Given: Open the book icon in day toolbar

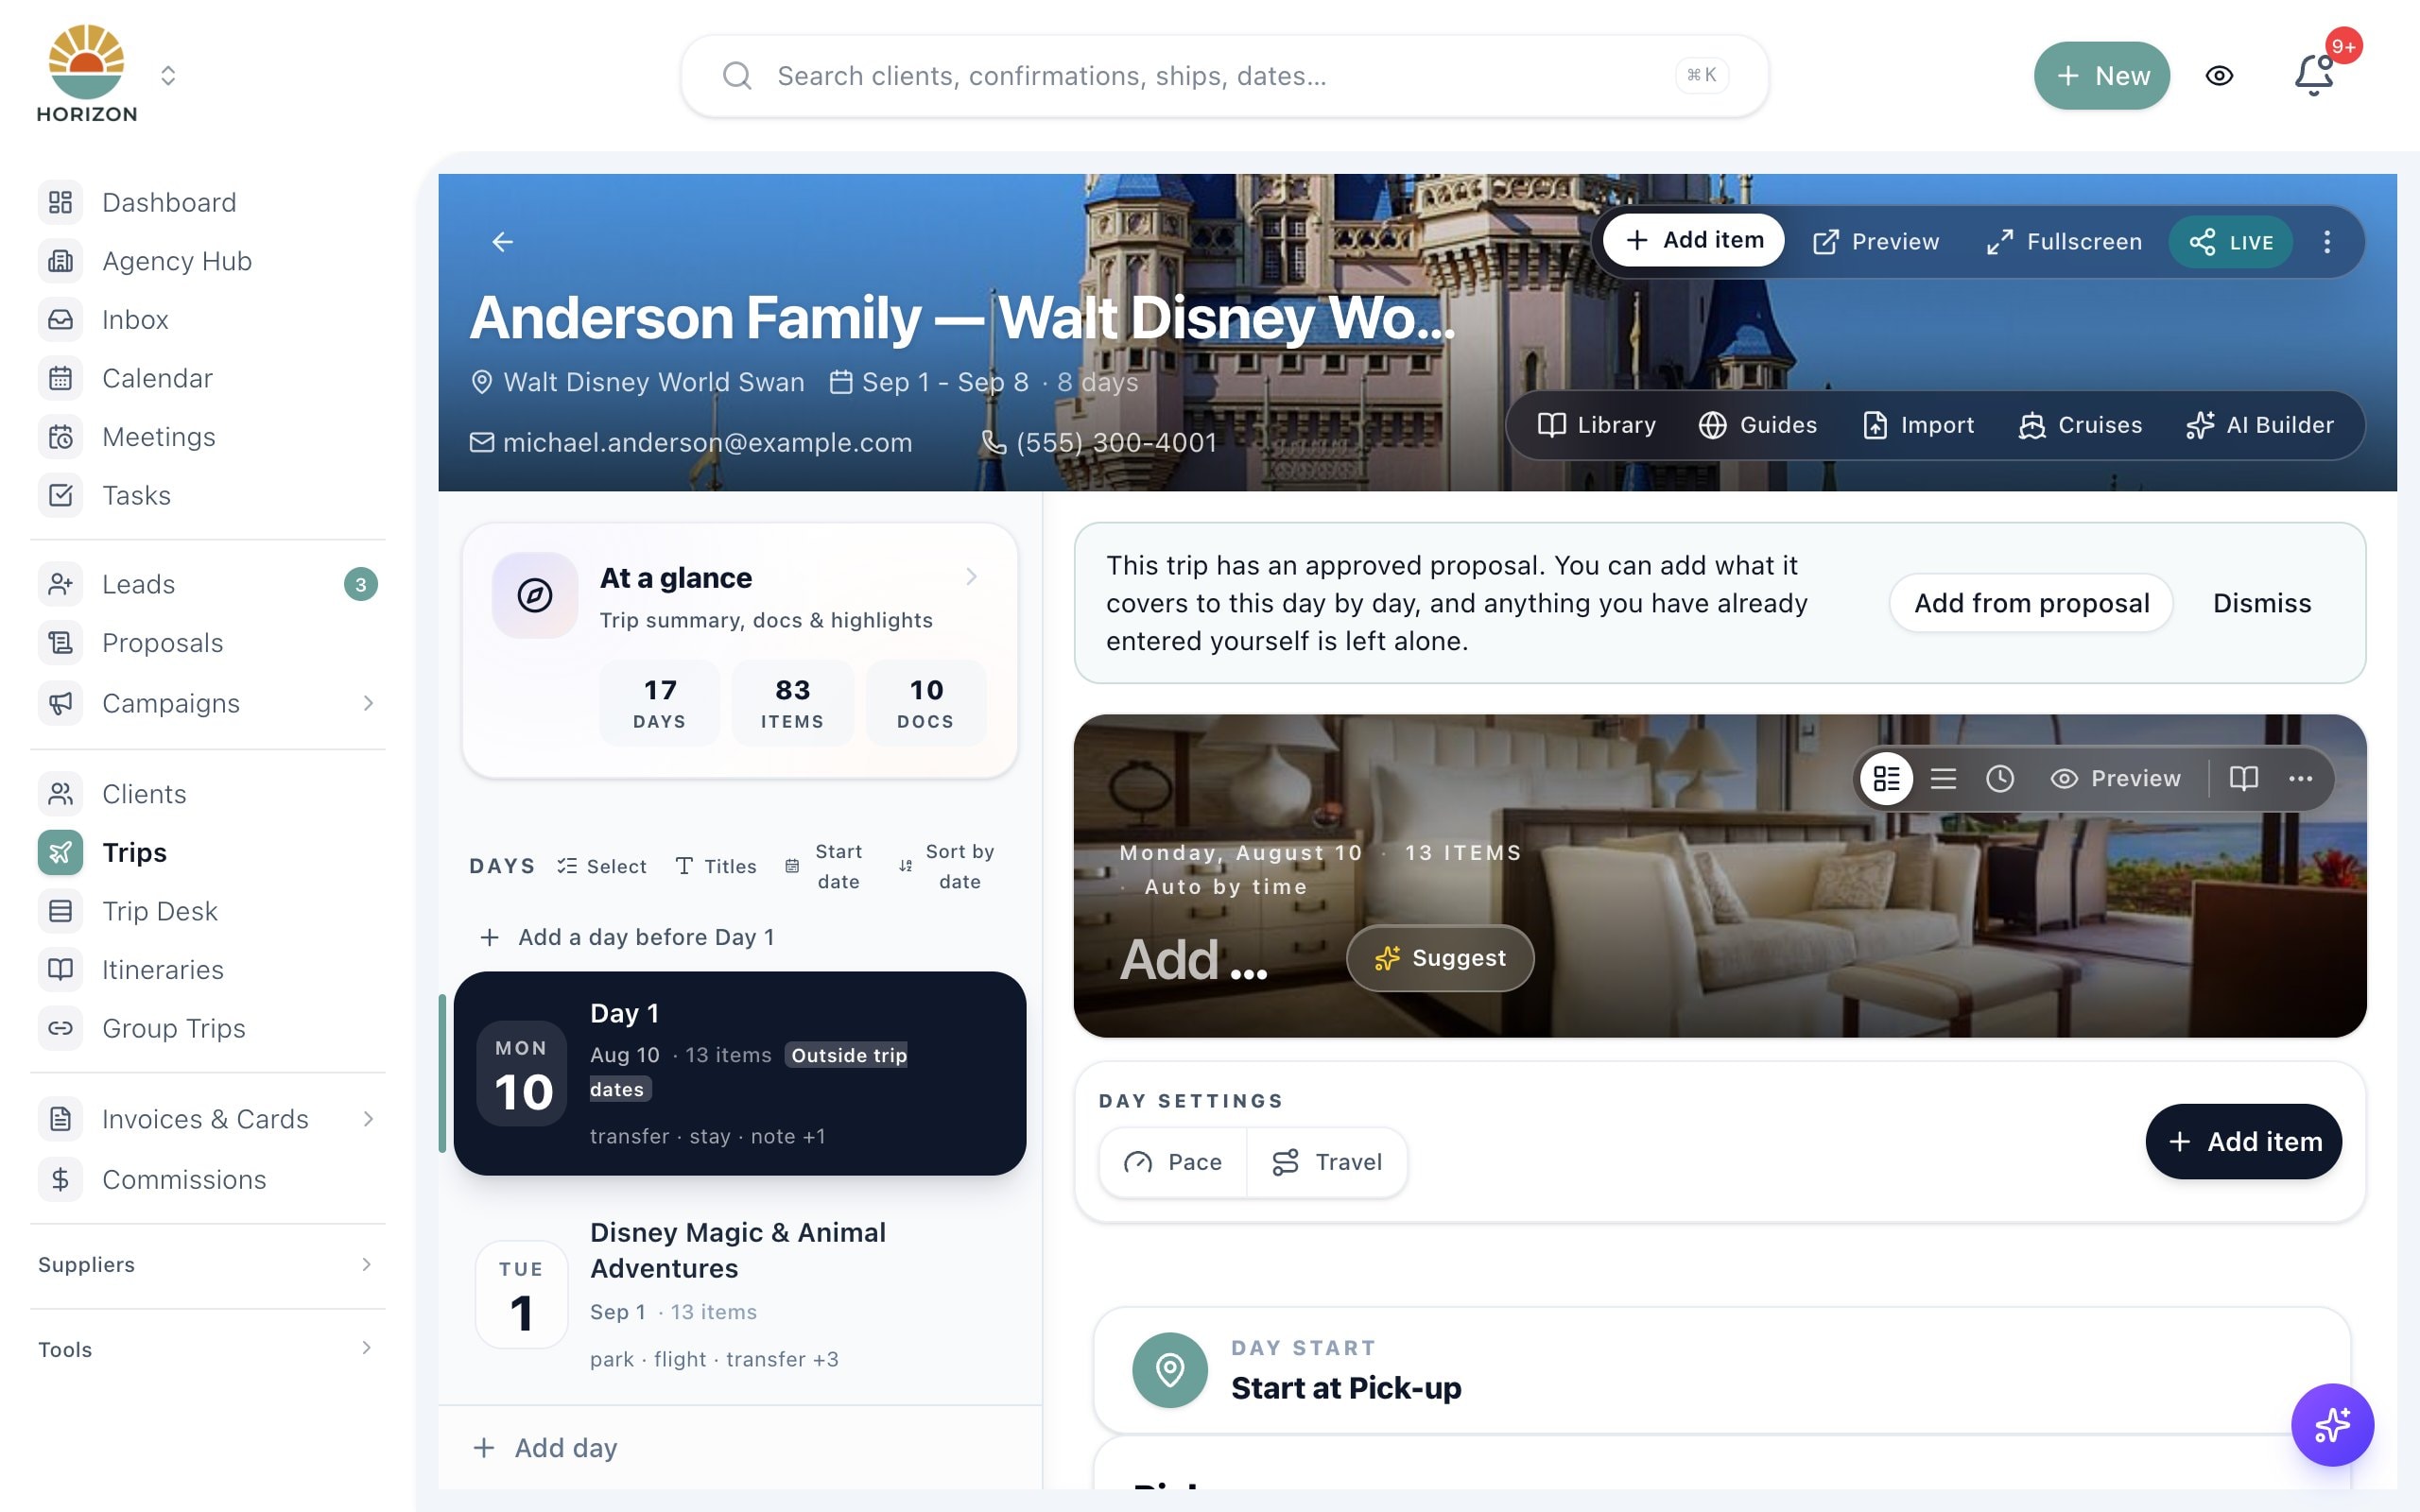Looking at the screenshot, I should (2243, 778).
